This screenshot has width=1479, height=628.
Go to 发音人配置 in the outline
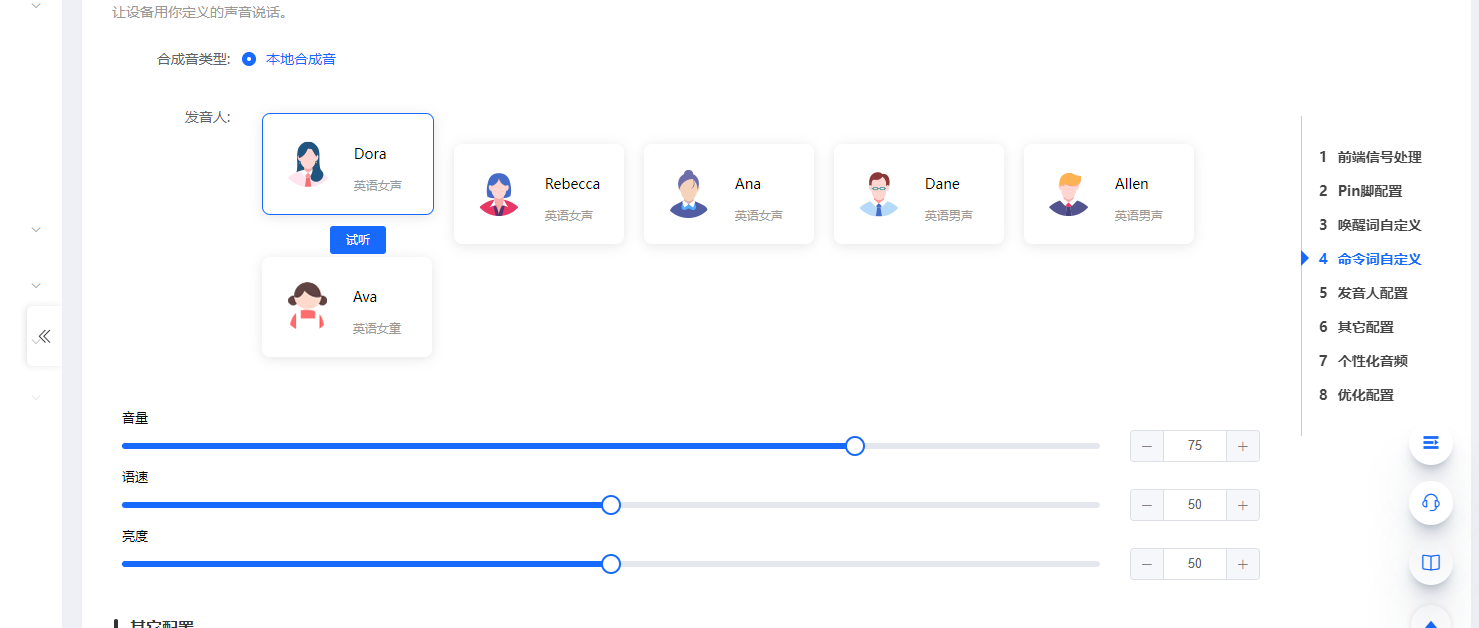pos(1372,293)
